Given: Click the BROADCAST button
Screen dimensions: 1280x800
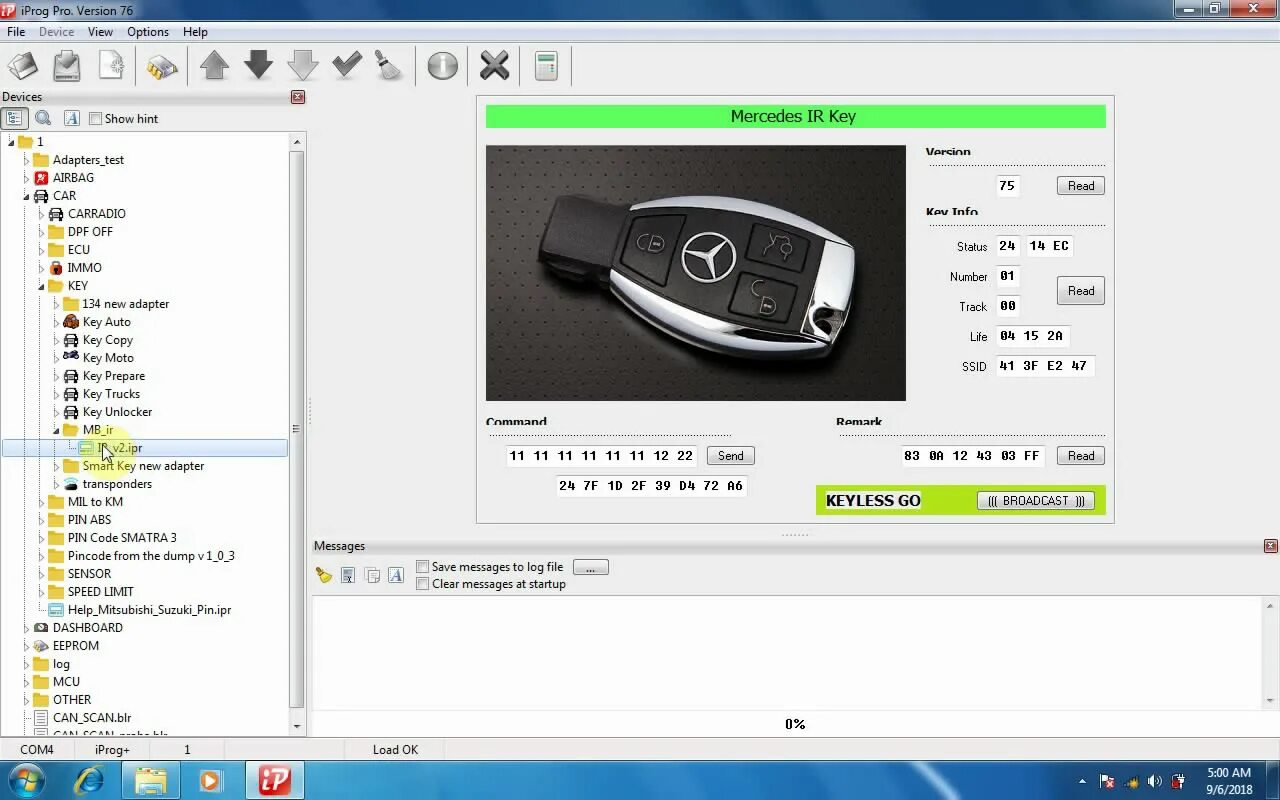Looking at the screenshot, I should coord(1036,501).
